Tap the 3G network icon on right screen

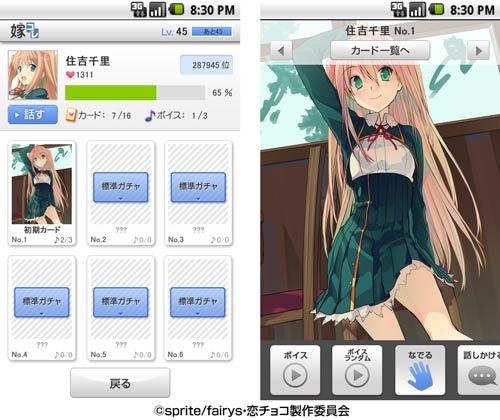tap(398, 9)
